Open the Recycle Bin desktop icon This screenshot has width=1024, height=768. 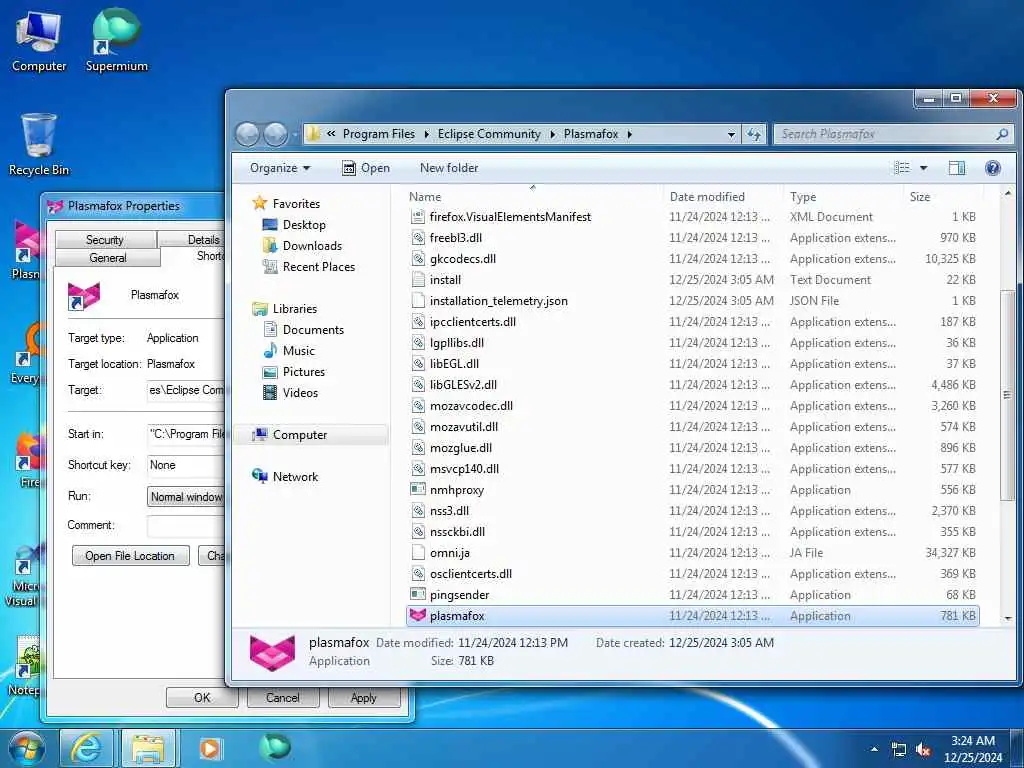pyautogui.click(x=39, y=144)
